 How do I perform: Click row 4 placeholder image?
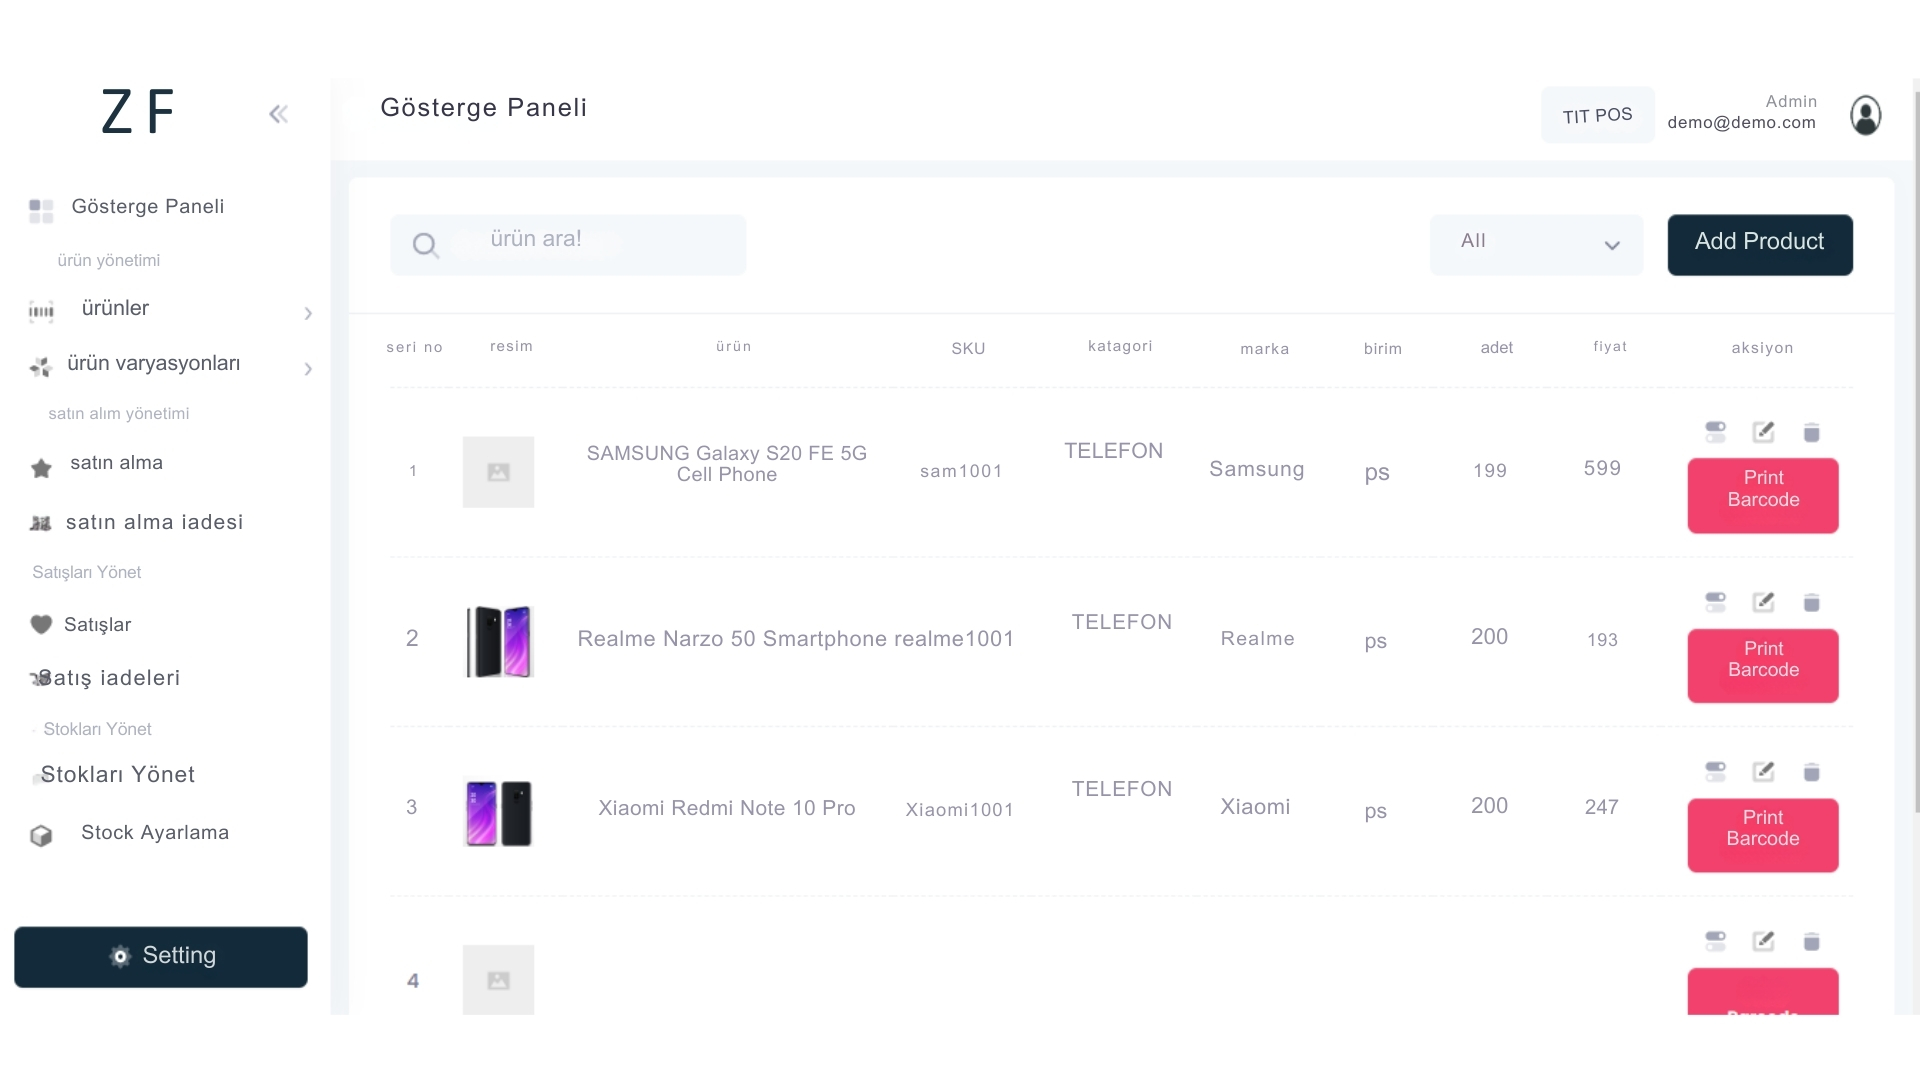[498, 980]
